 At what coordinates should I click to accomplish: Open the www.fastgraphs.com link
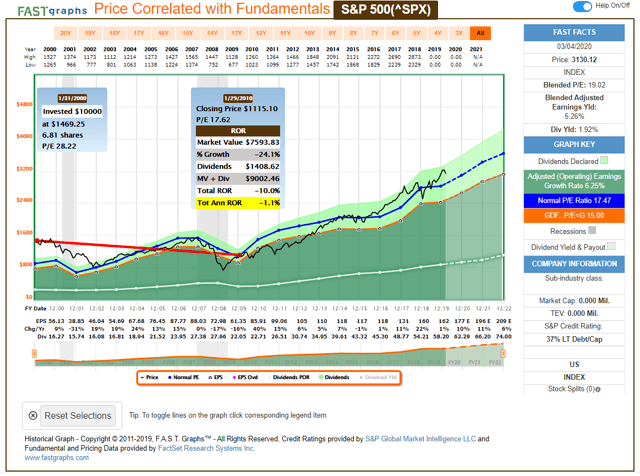coord(57,458)
